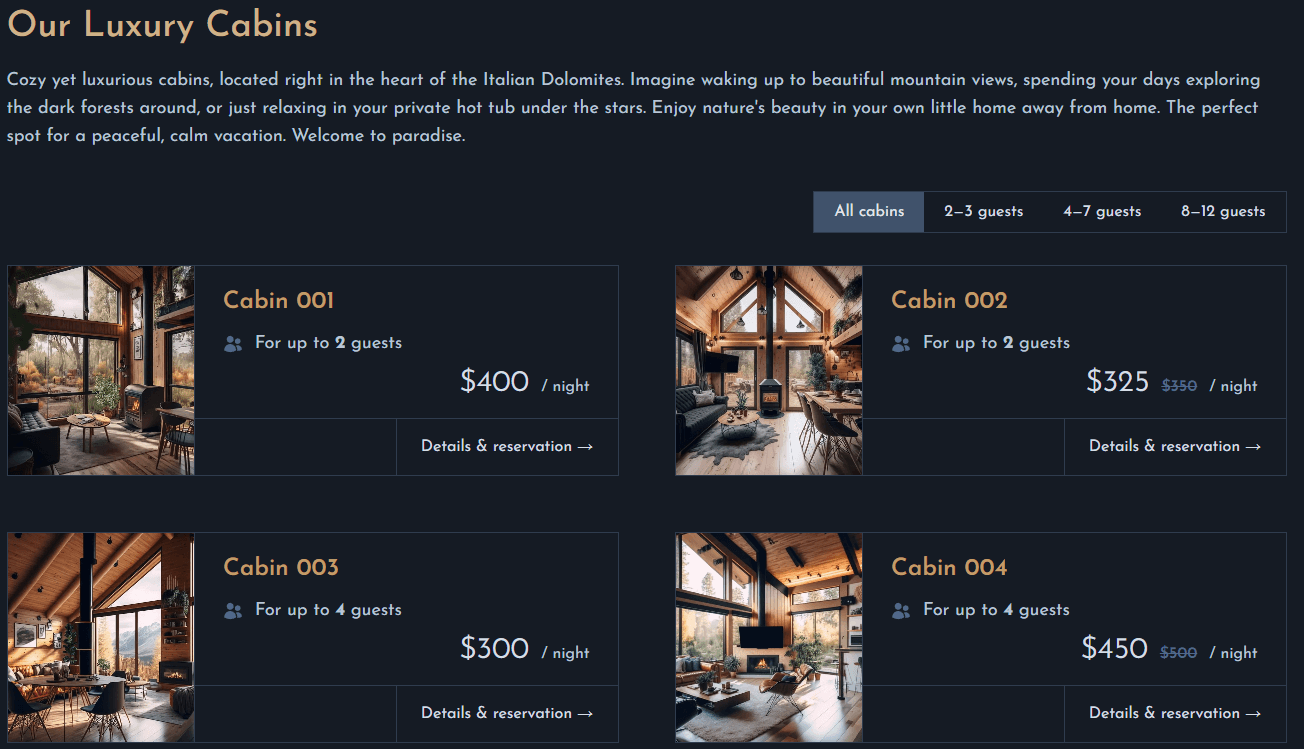Click the Cabin 004 heading
1304x749 pixels.
(x=949, y=567)
